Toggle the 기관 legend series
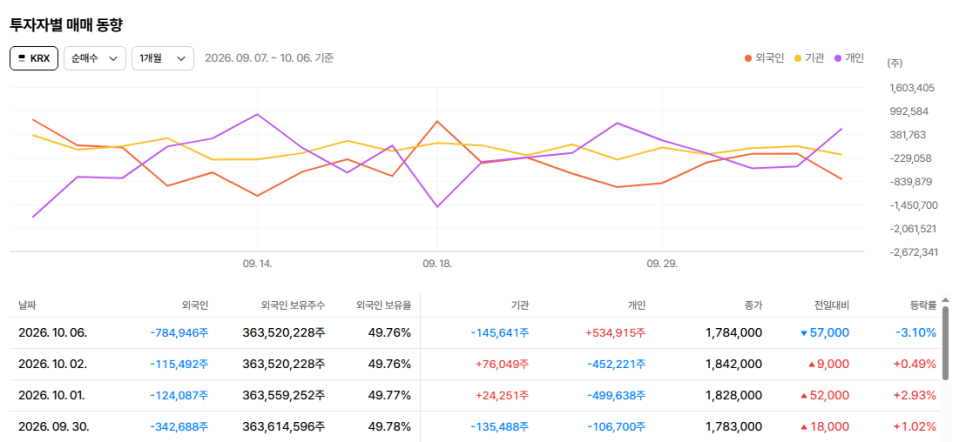 (809, 59)
